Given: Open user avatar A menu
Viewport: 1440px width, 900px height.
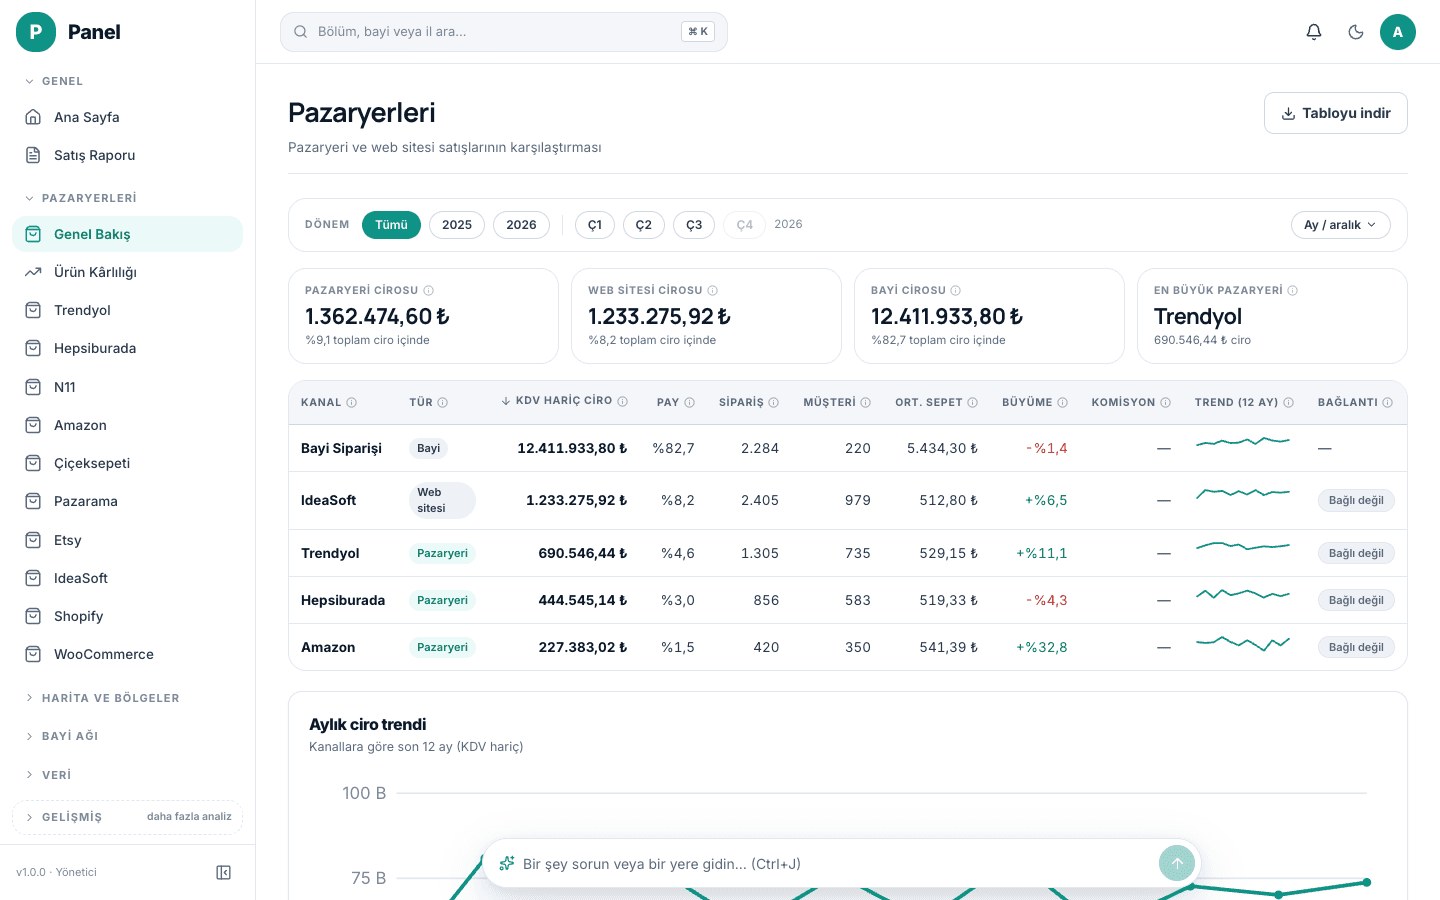Looking at the screenshot, I should [x=1398, y=32].
